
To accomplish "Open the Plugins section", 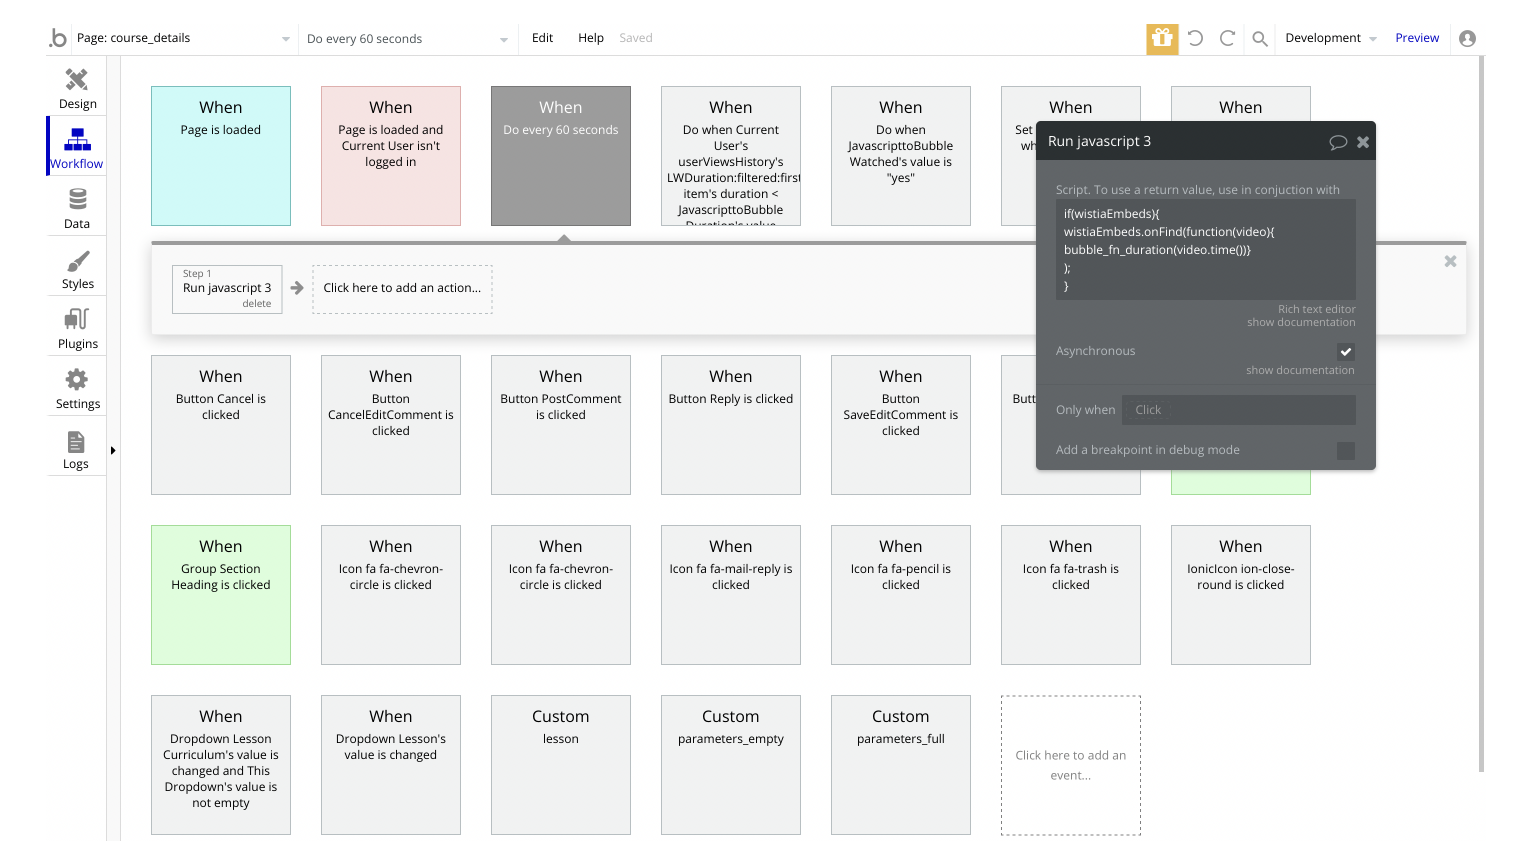I will (77, 328).
